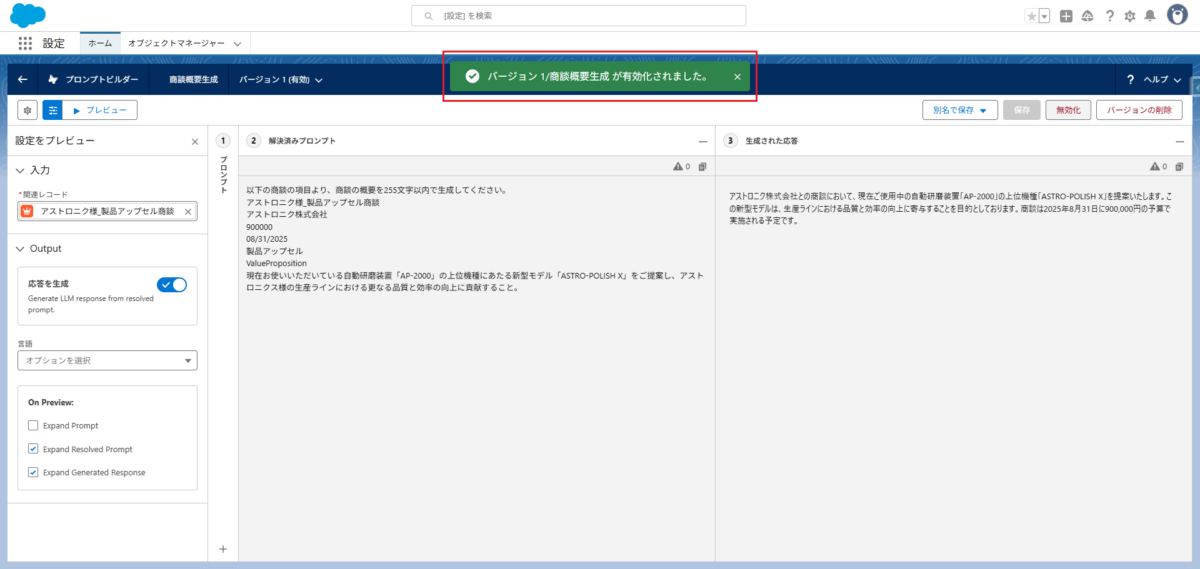Viewport: 1200px width, 569px height.
Task: Uncheck Expand Resolved Prompt checkbox
Action: pos(34,449)
